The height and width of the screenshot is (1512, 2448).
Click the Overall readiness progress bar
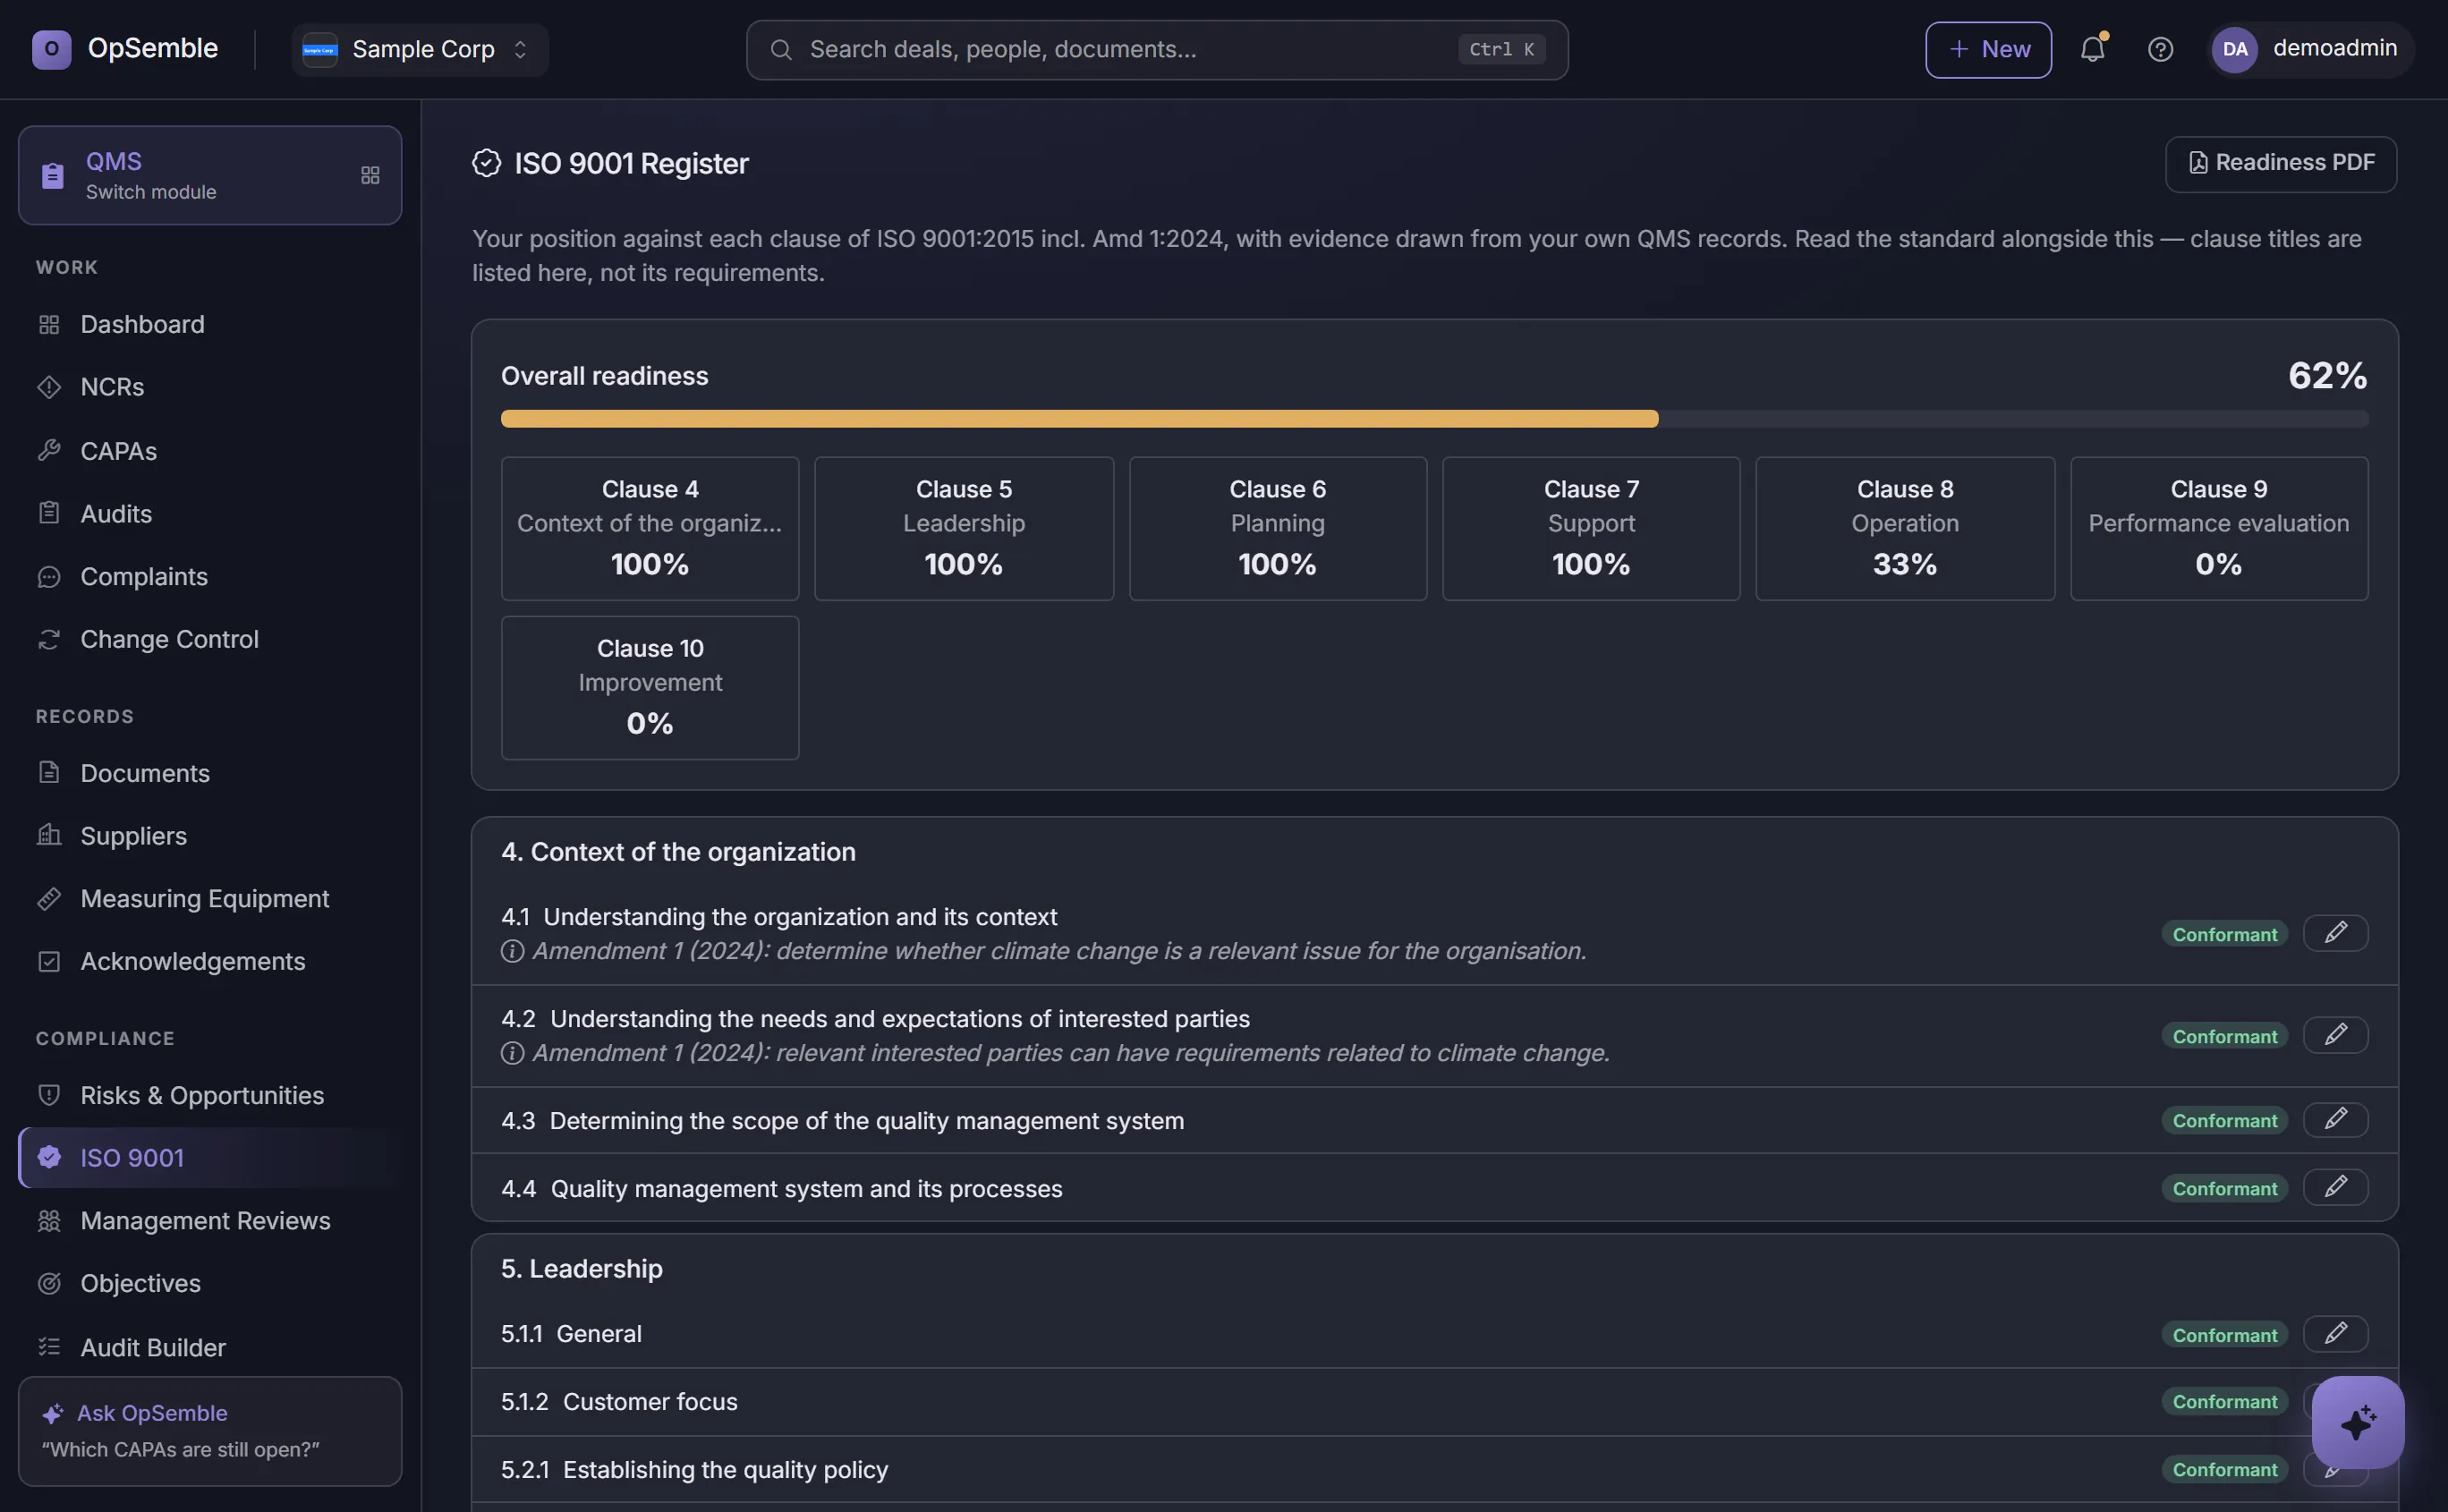tap(1434, 418)
